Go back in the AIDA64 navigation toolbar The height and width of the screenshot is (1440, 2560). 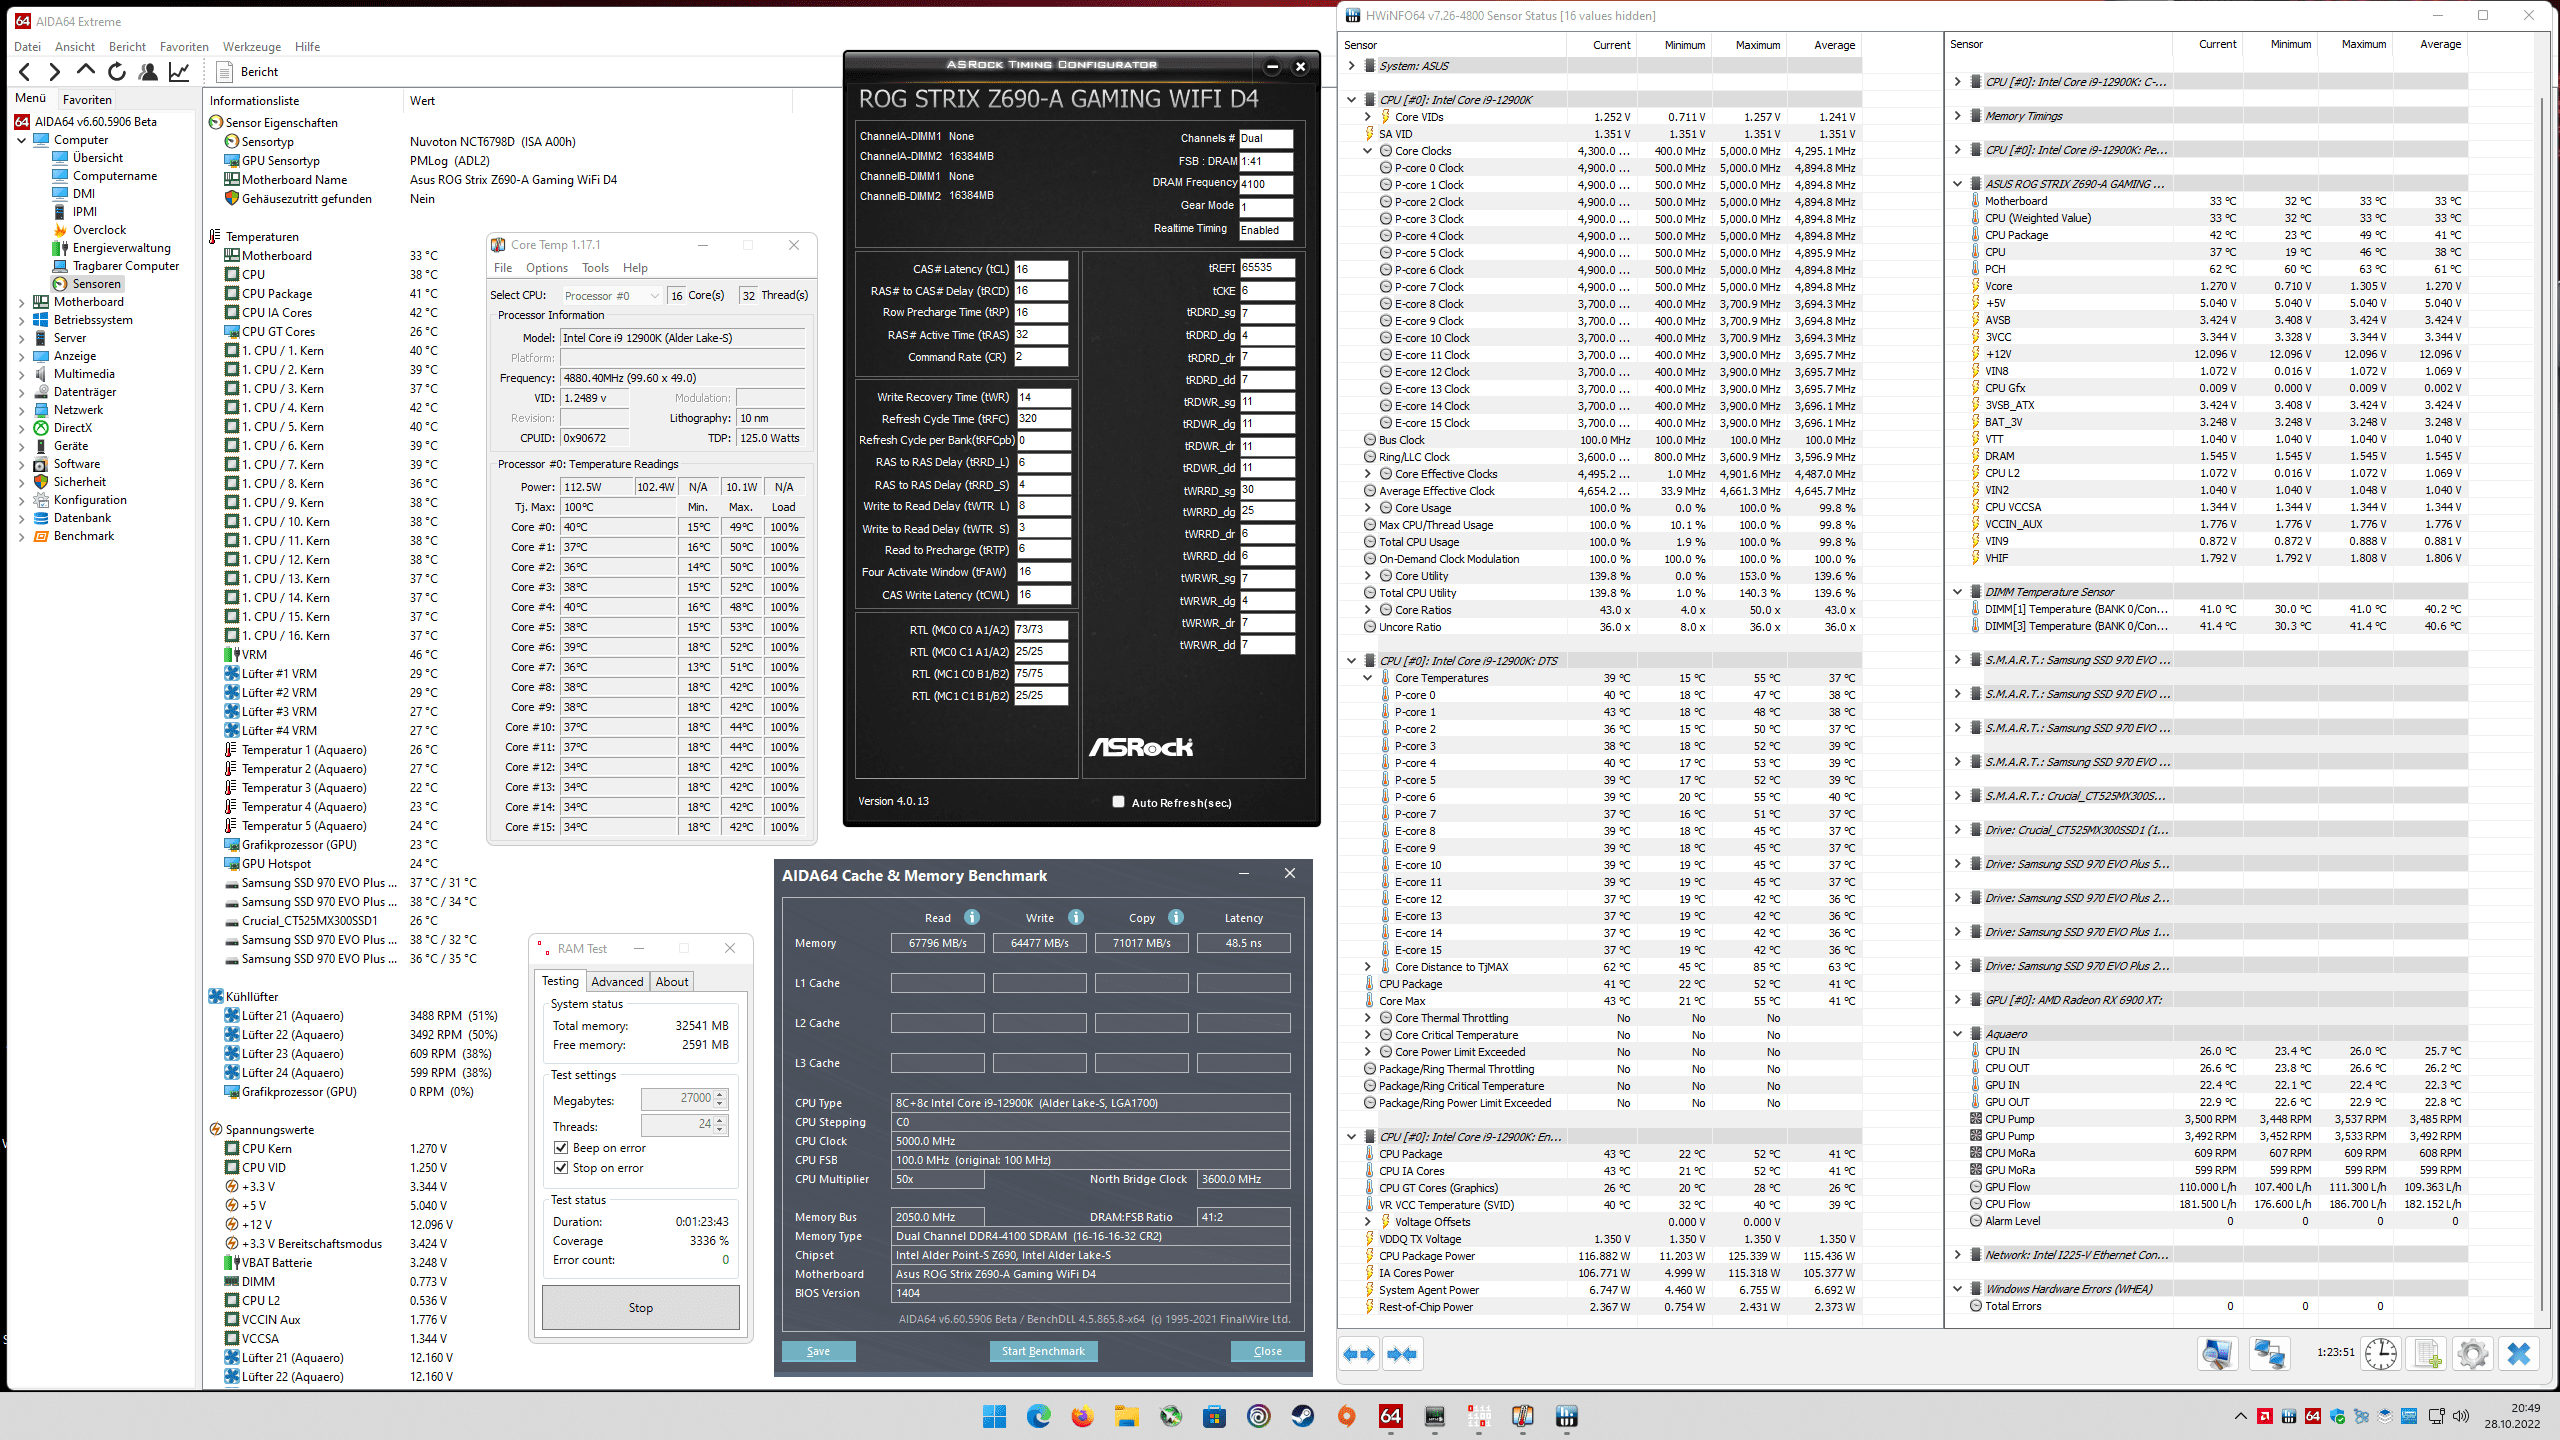pos(25,72)
